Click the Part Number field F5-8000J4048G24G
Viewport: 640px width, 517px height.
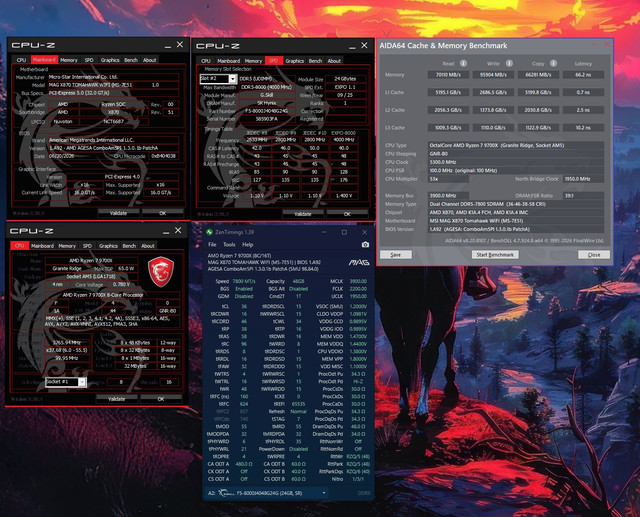[267, 111]
